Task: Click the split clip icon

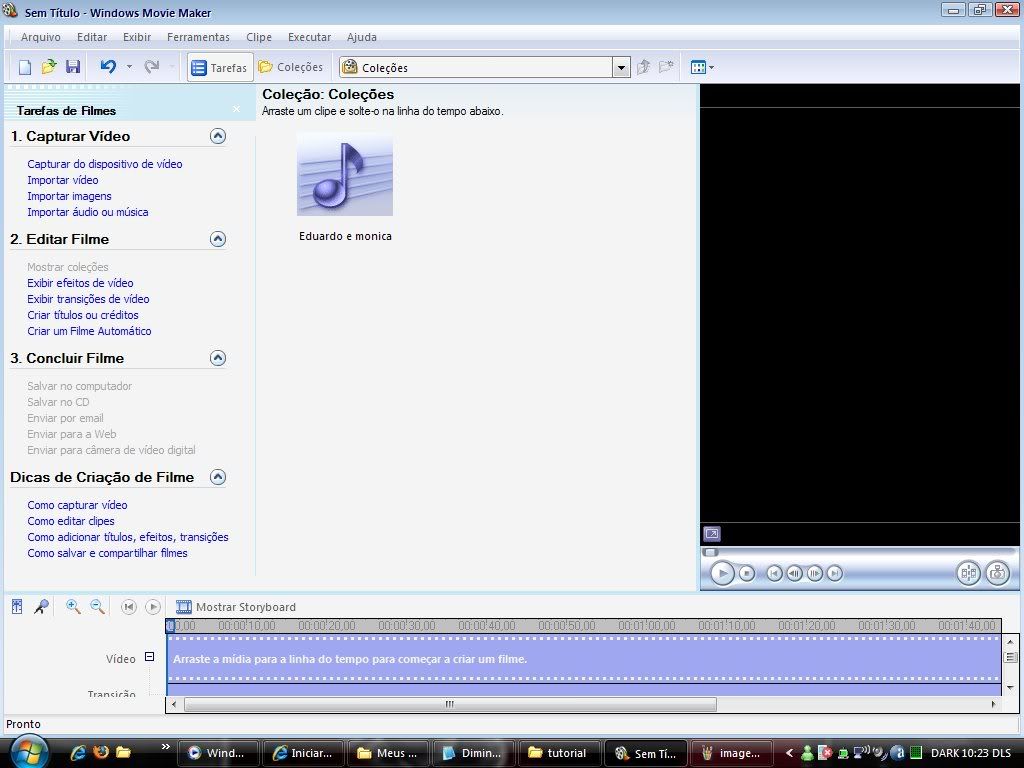Action: [x=967, y=573]
